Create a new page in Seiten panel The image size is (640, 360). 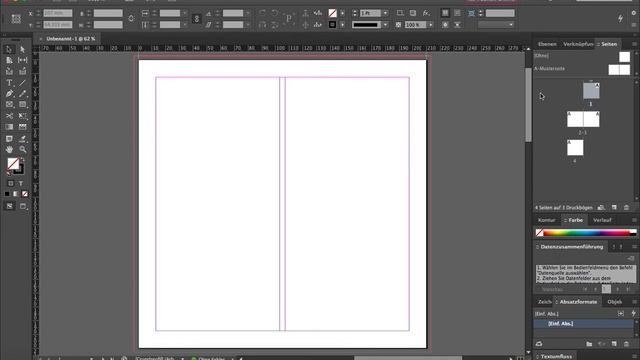click(614, 208)
